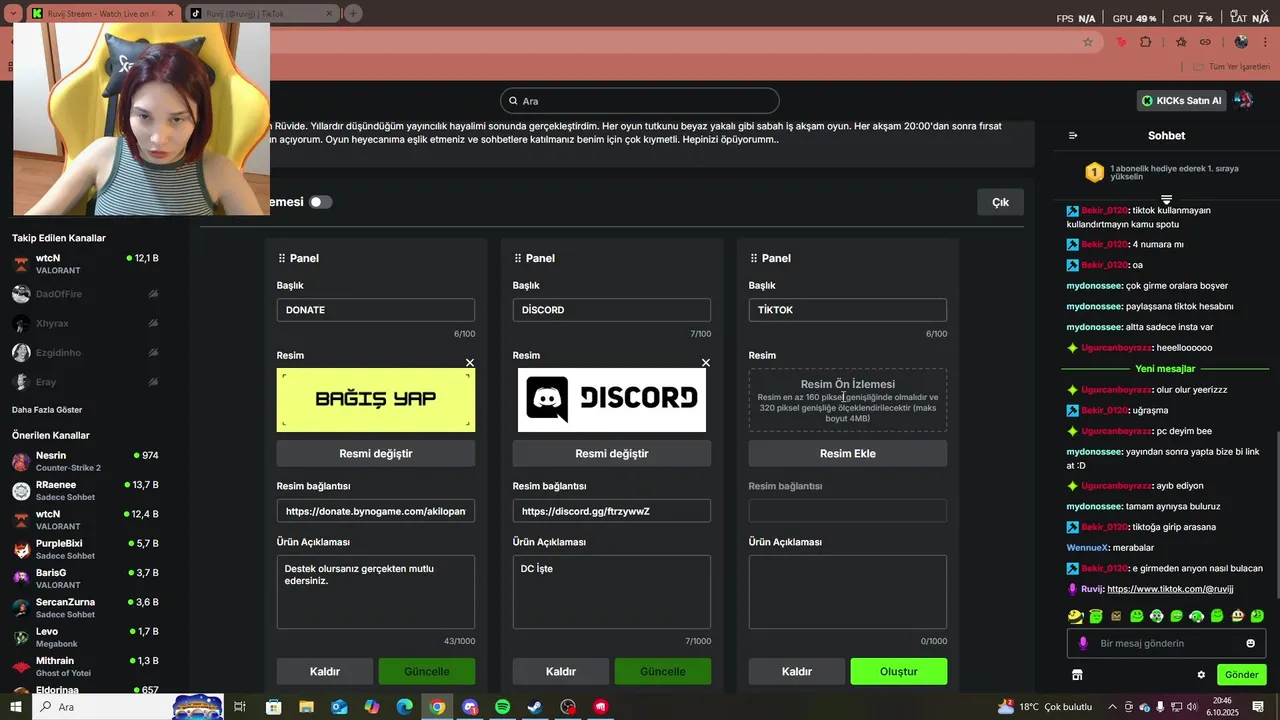Click the red extension icon

[1121, 42]
